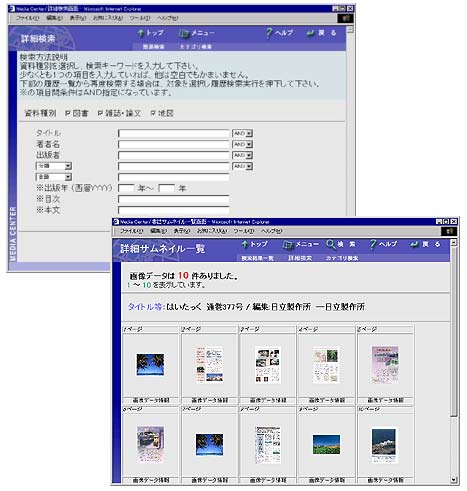
Task: Toggle the 地図 checkbox
Action: [x=153, y=114]
